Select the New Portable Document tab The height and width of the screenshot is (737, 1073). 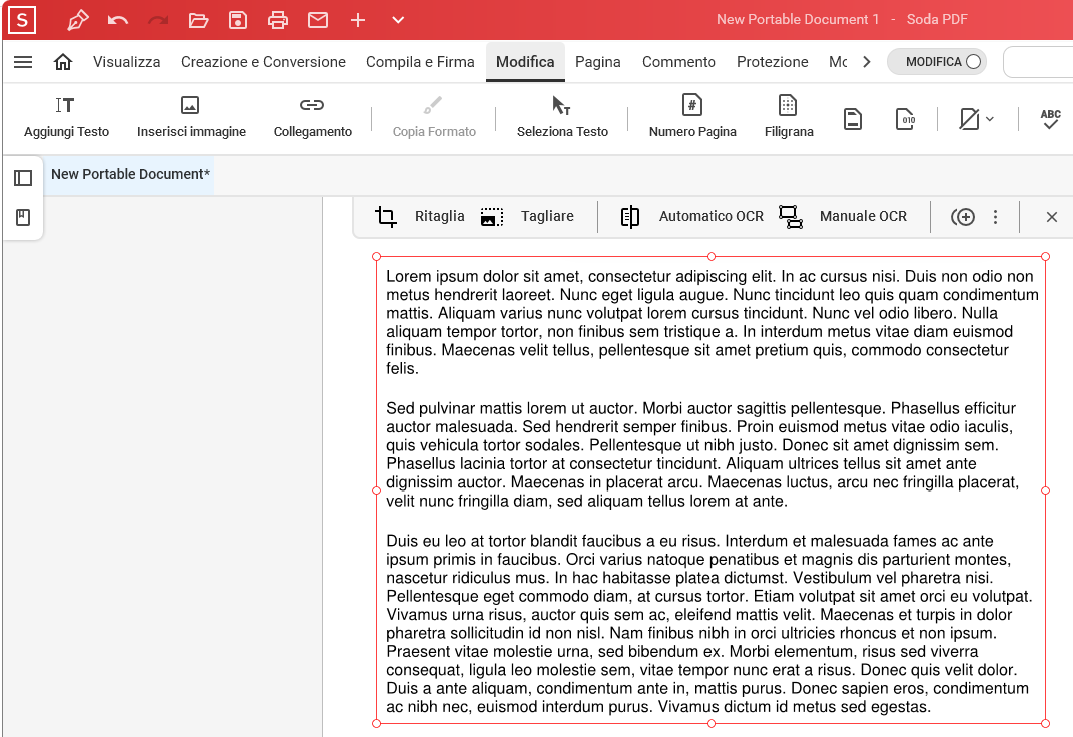coord(130,174)
